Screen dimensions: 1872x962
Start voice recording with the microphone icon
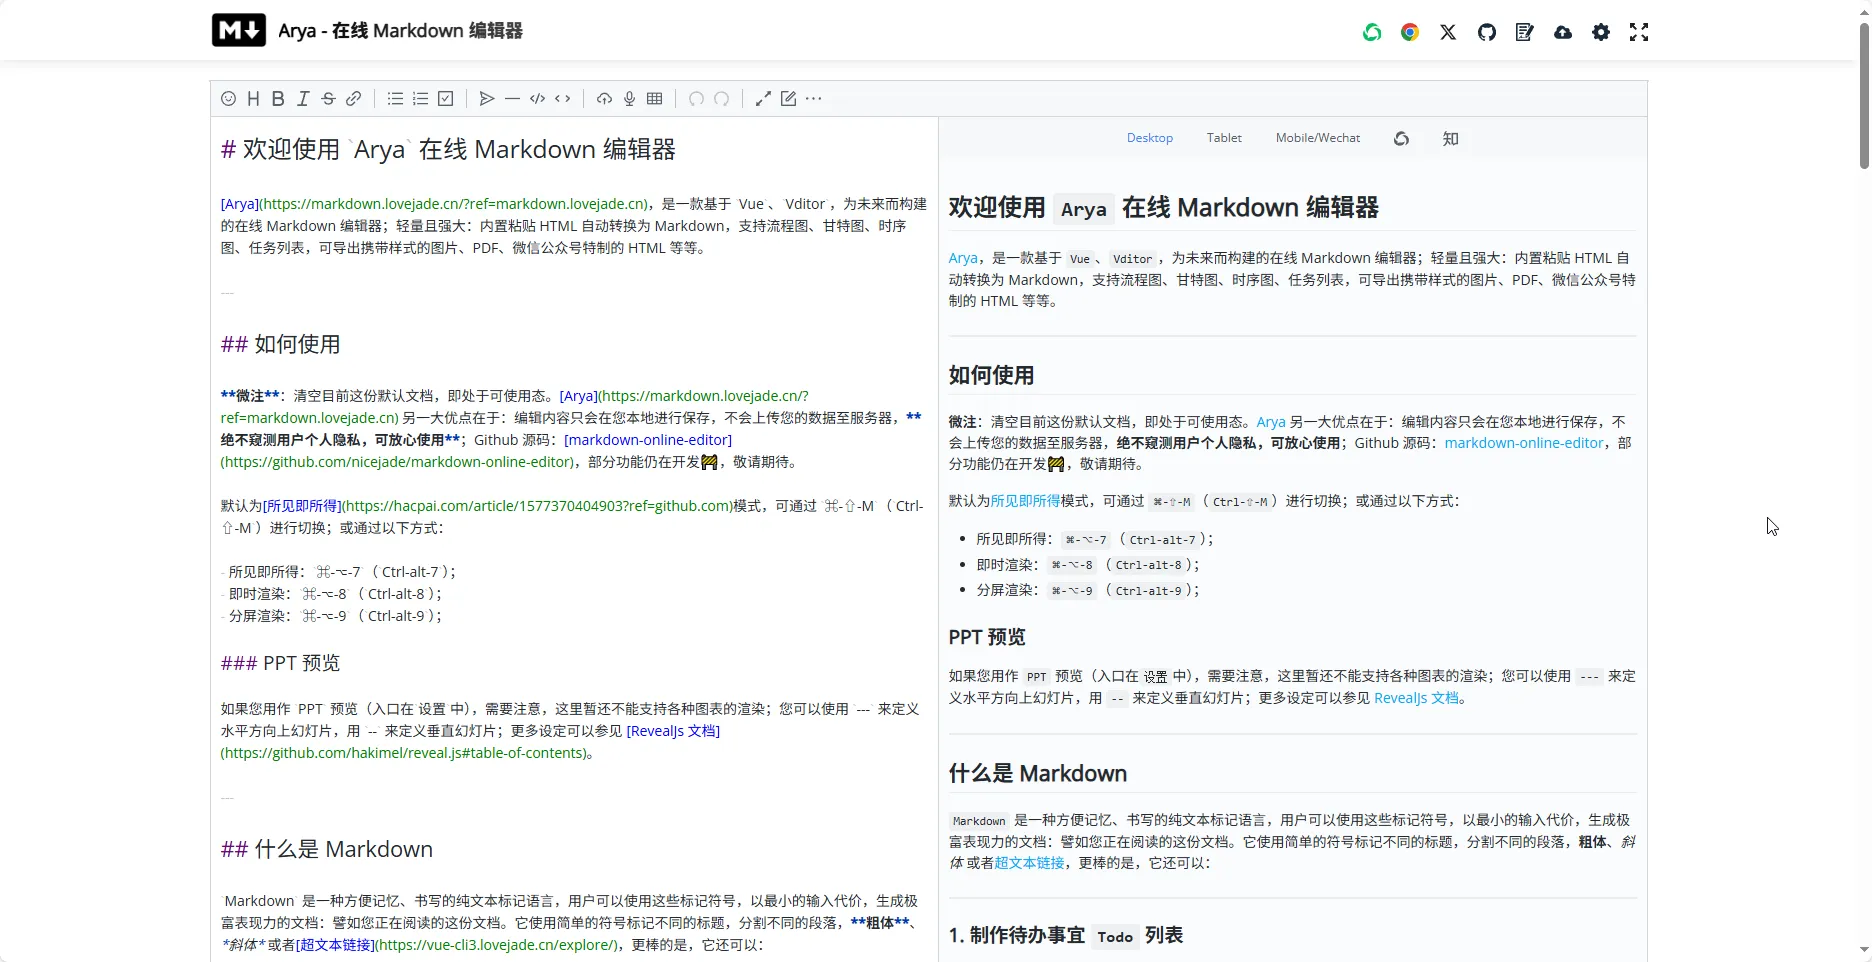[x=629, y=99]
